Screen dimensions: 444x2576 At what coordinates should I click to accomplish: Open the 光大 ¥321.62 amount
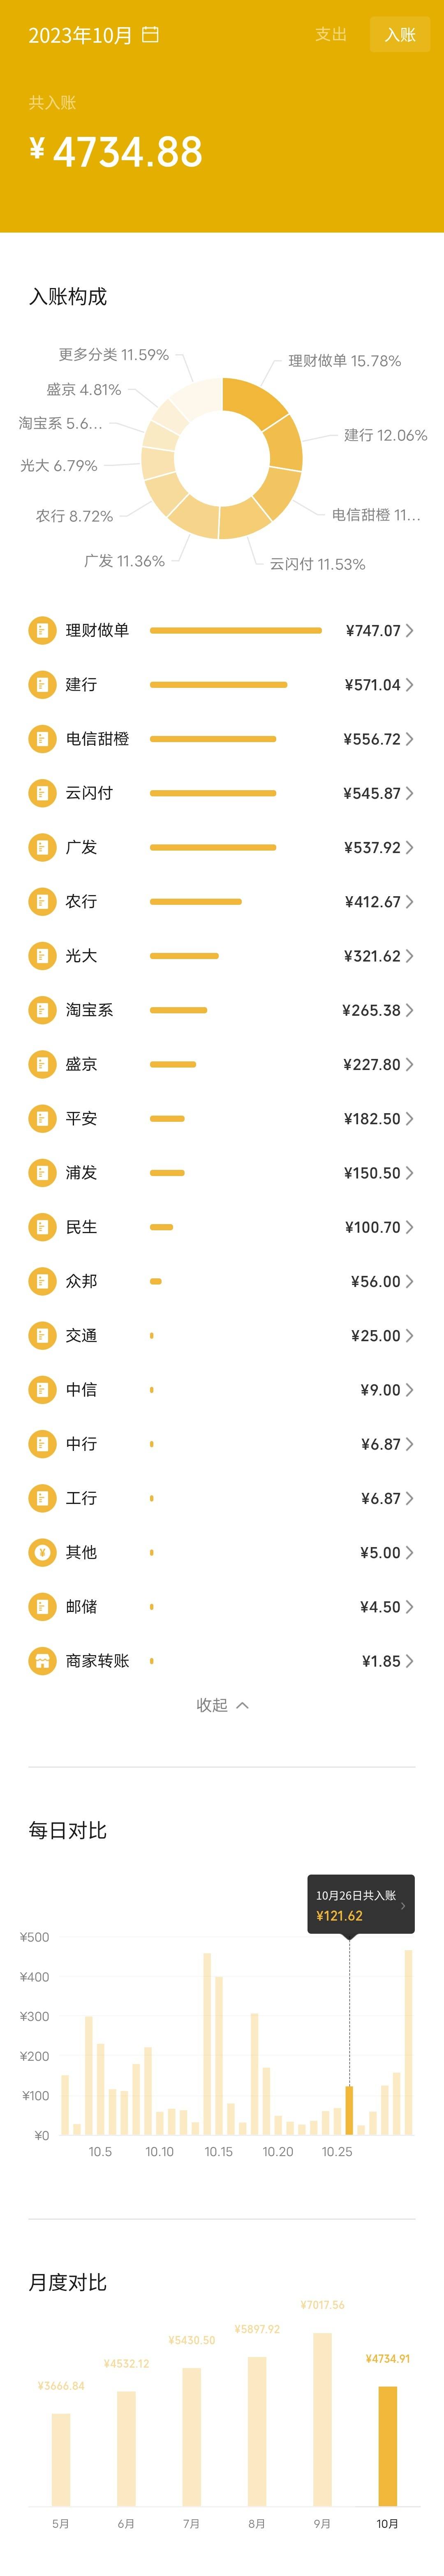372,956
